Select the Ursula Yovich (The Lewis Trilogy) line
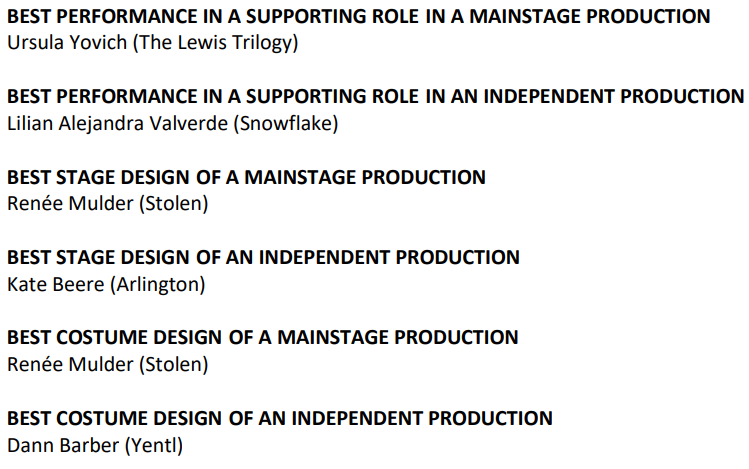Screen dimensions: 749x469 [153, 43]
